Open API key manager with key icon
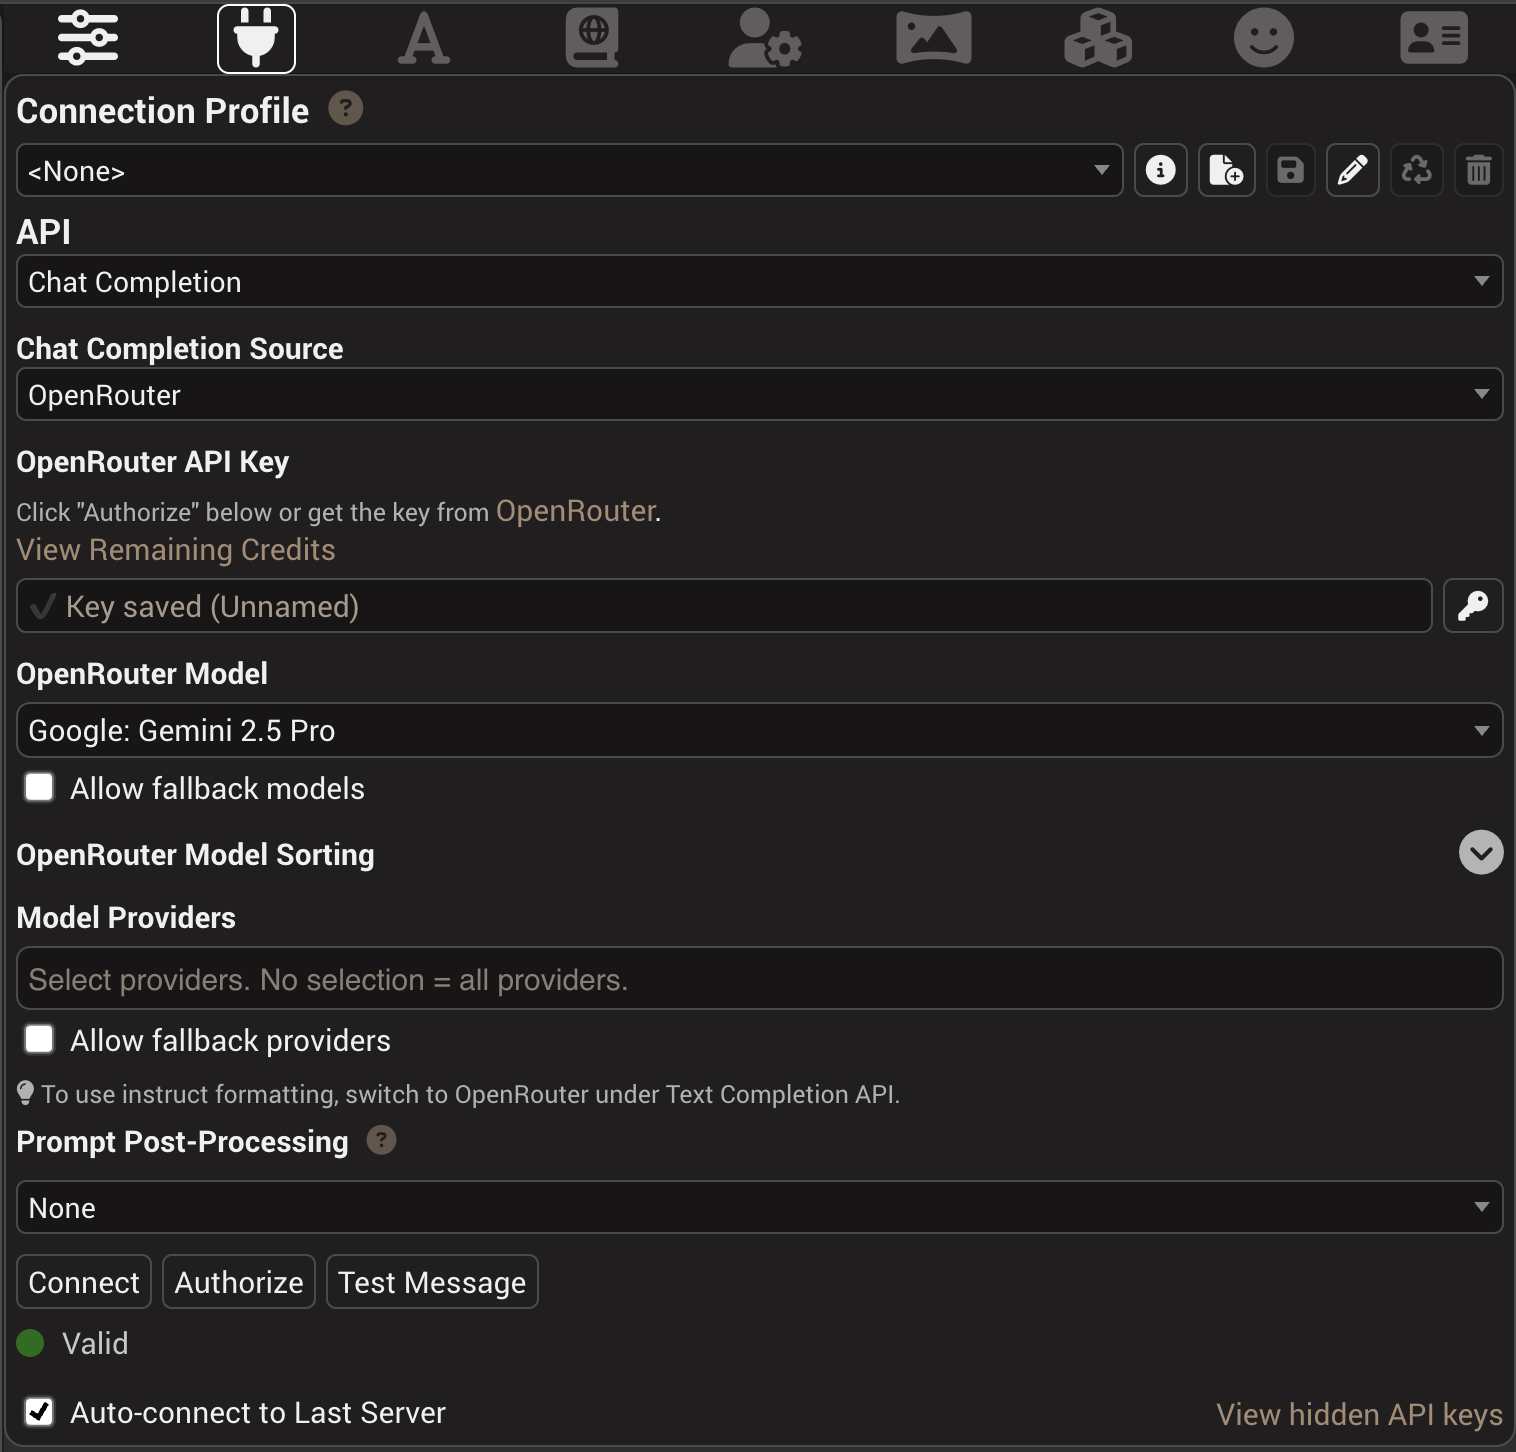1516x1452 pixels. point(1474,605)
